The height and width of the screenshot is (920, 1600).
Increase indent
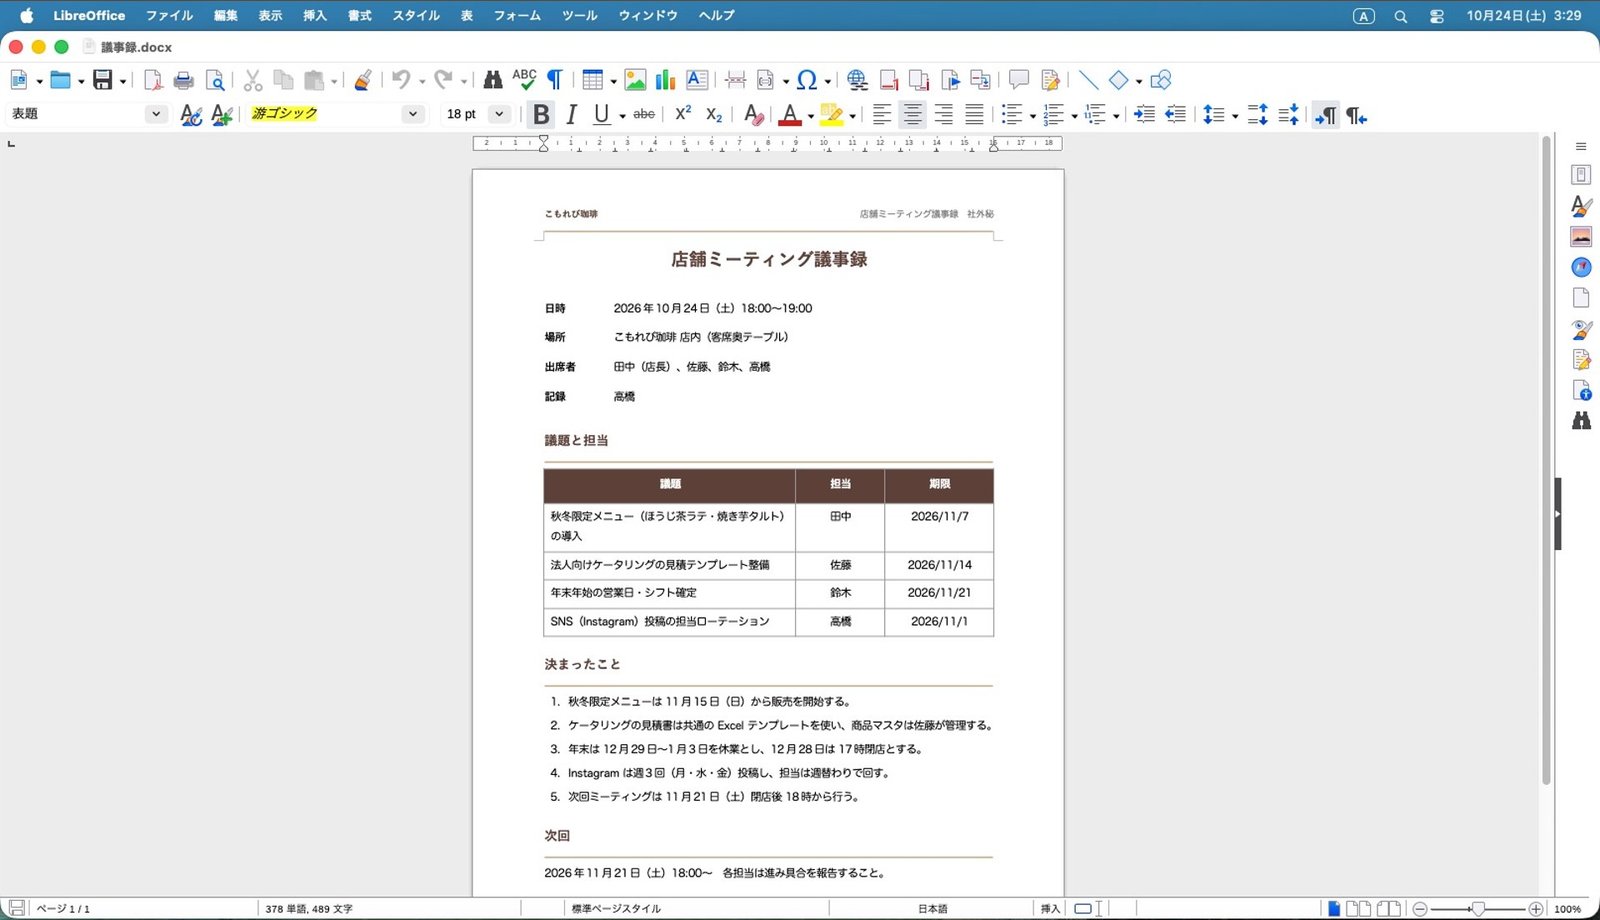(x=1145, y=115)
